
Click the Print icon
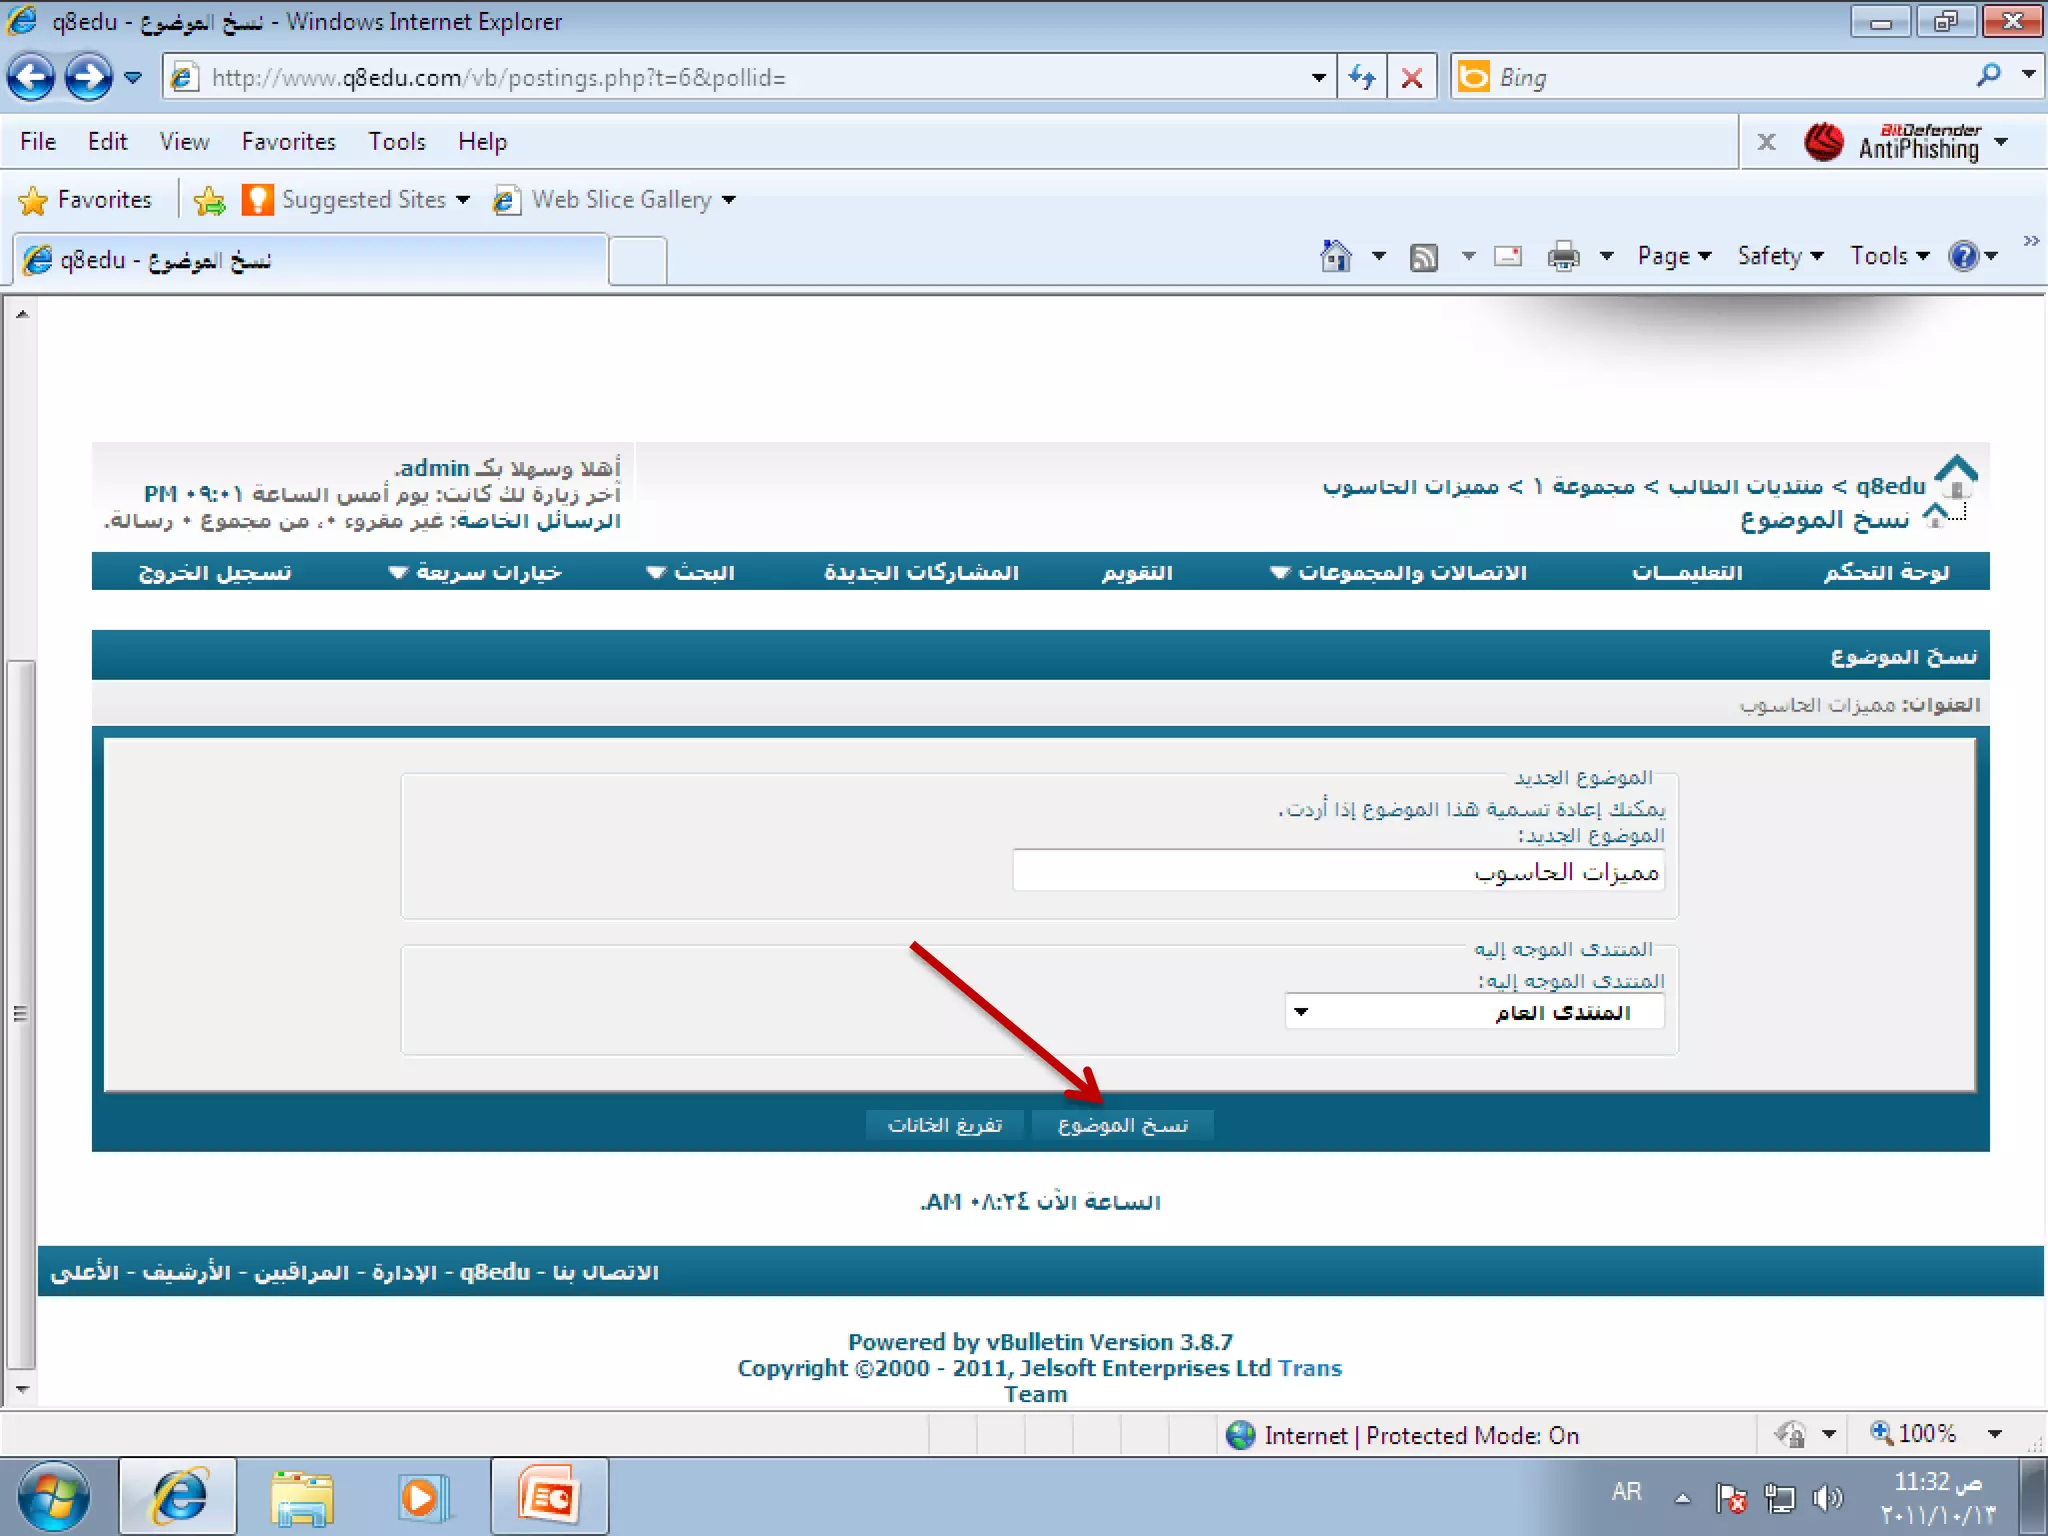point(1563,257)
